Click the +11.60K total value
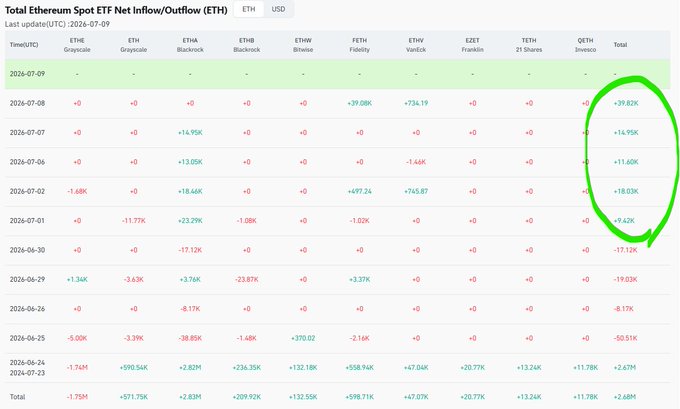Screen dimensions: 680x409 (x=626, y=162)
